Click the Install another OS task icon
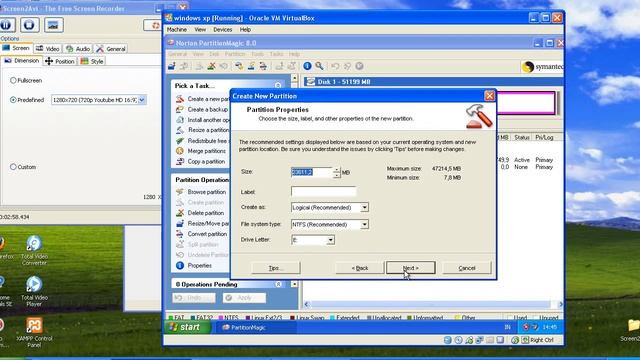This screenshot has width=640, height=360. tap(180, 120)
